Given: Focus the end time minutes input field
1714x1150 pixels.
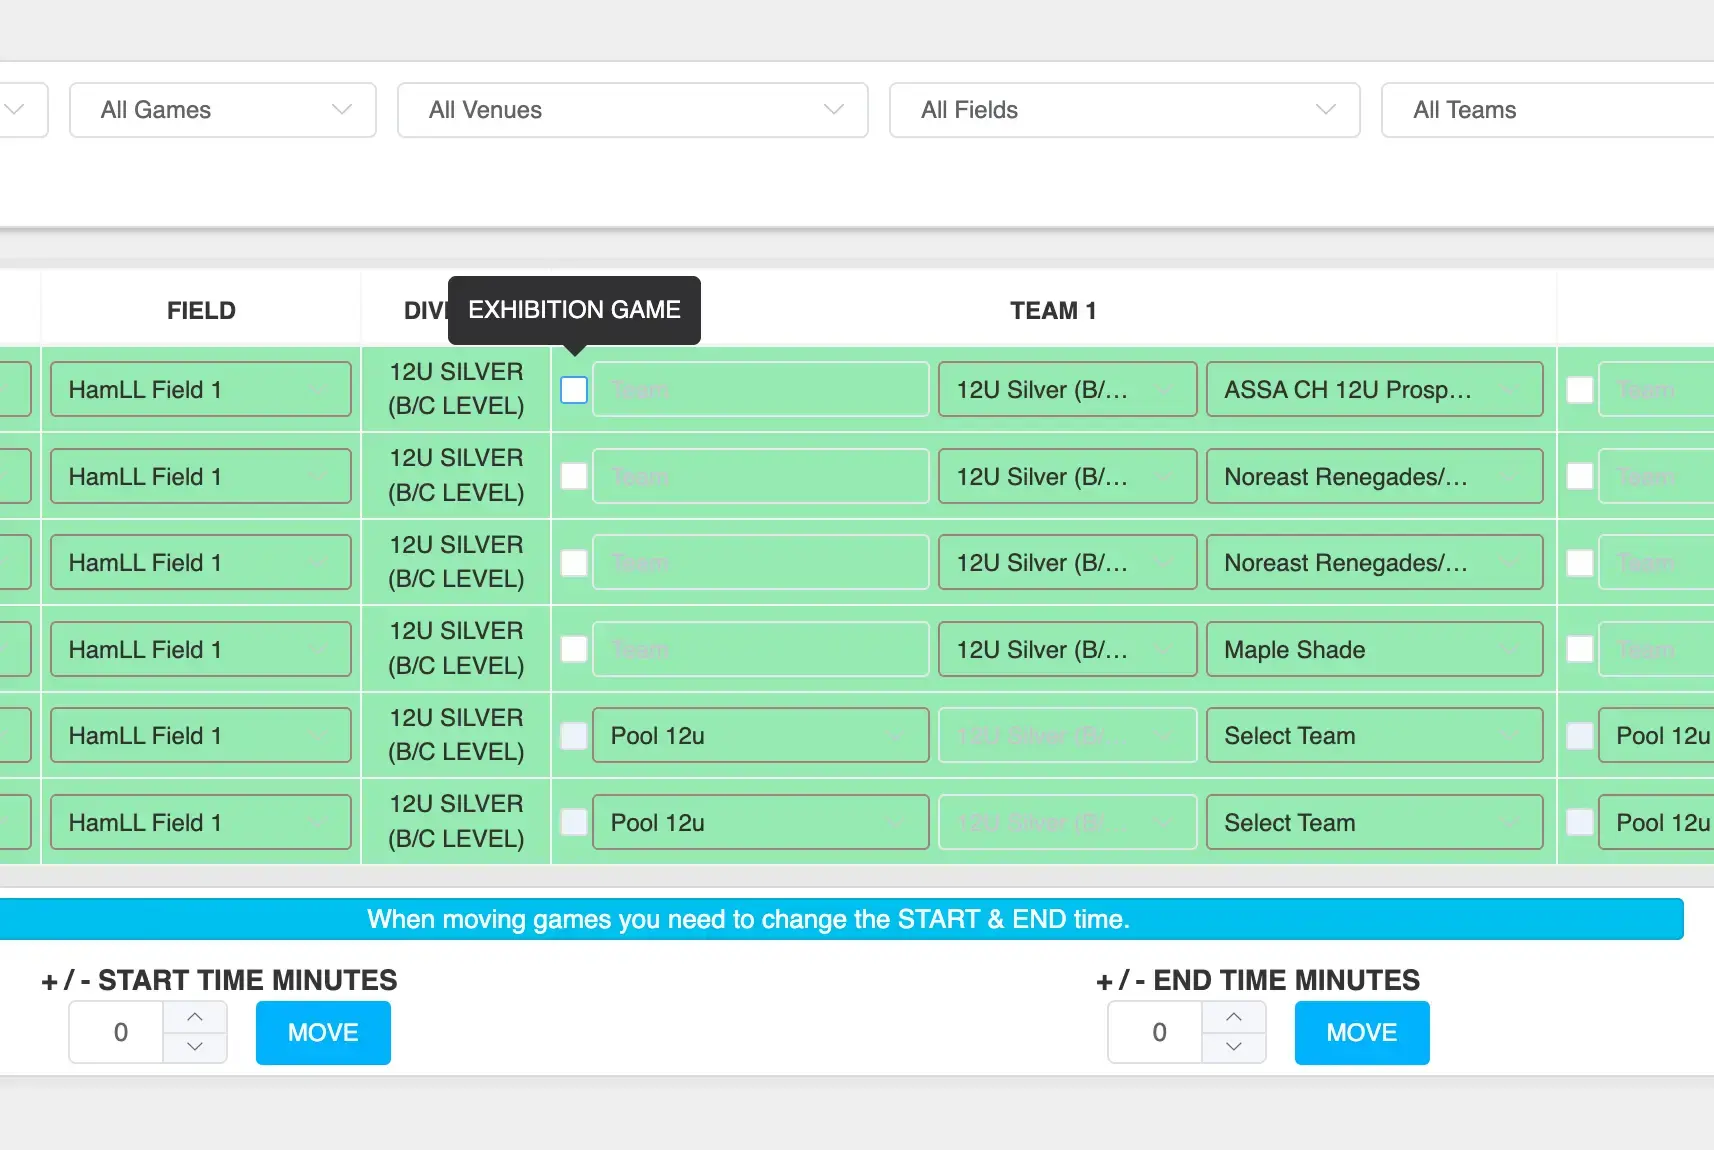Looking at the screenshot, I should pyautogui.click(x=1156, y=1032).
